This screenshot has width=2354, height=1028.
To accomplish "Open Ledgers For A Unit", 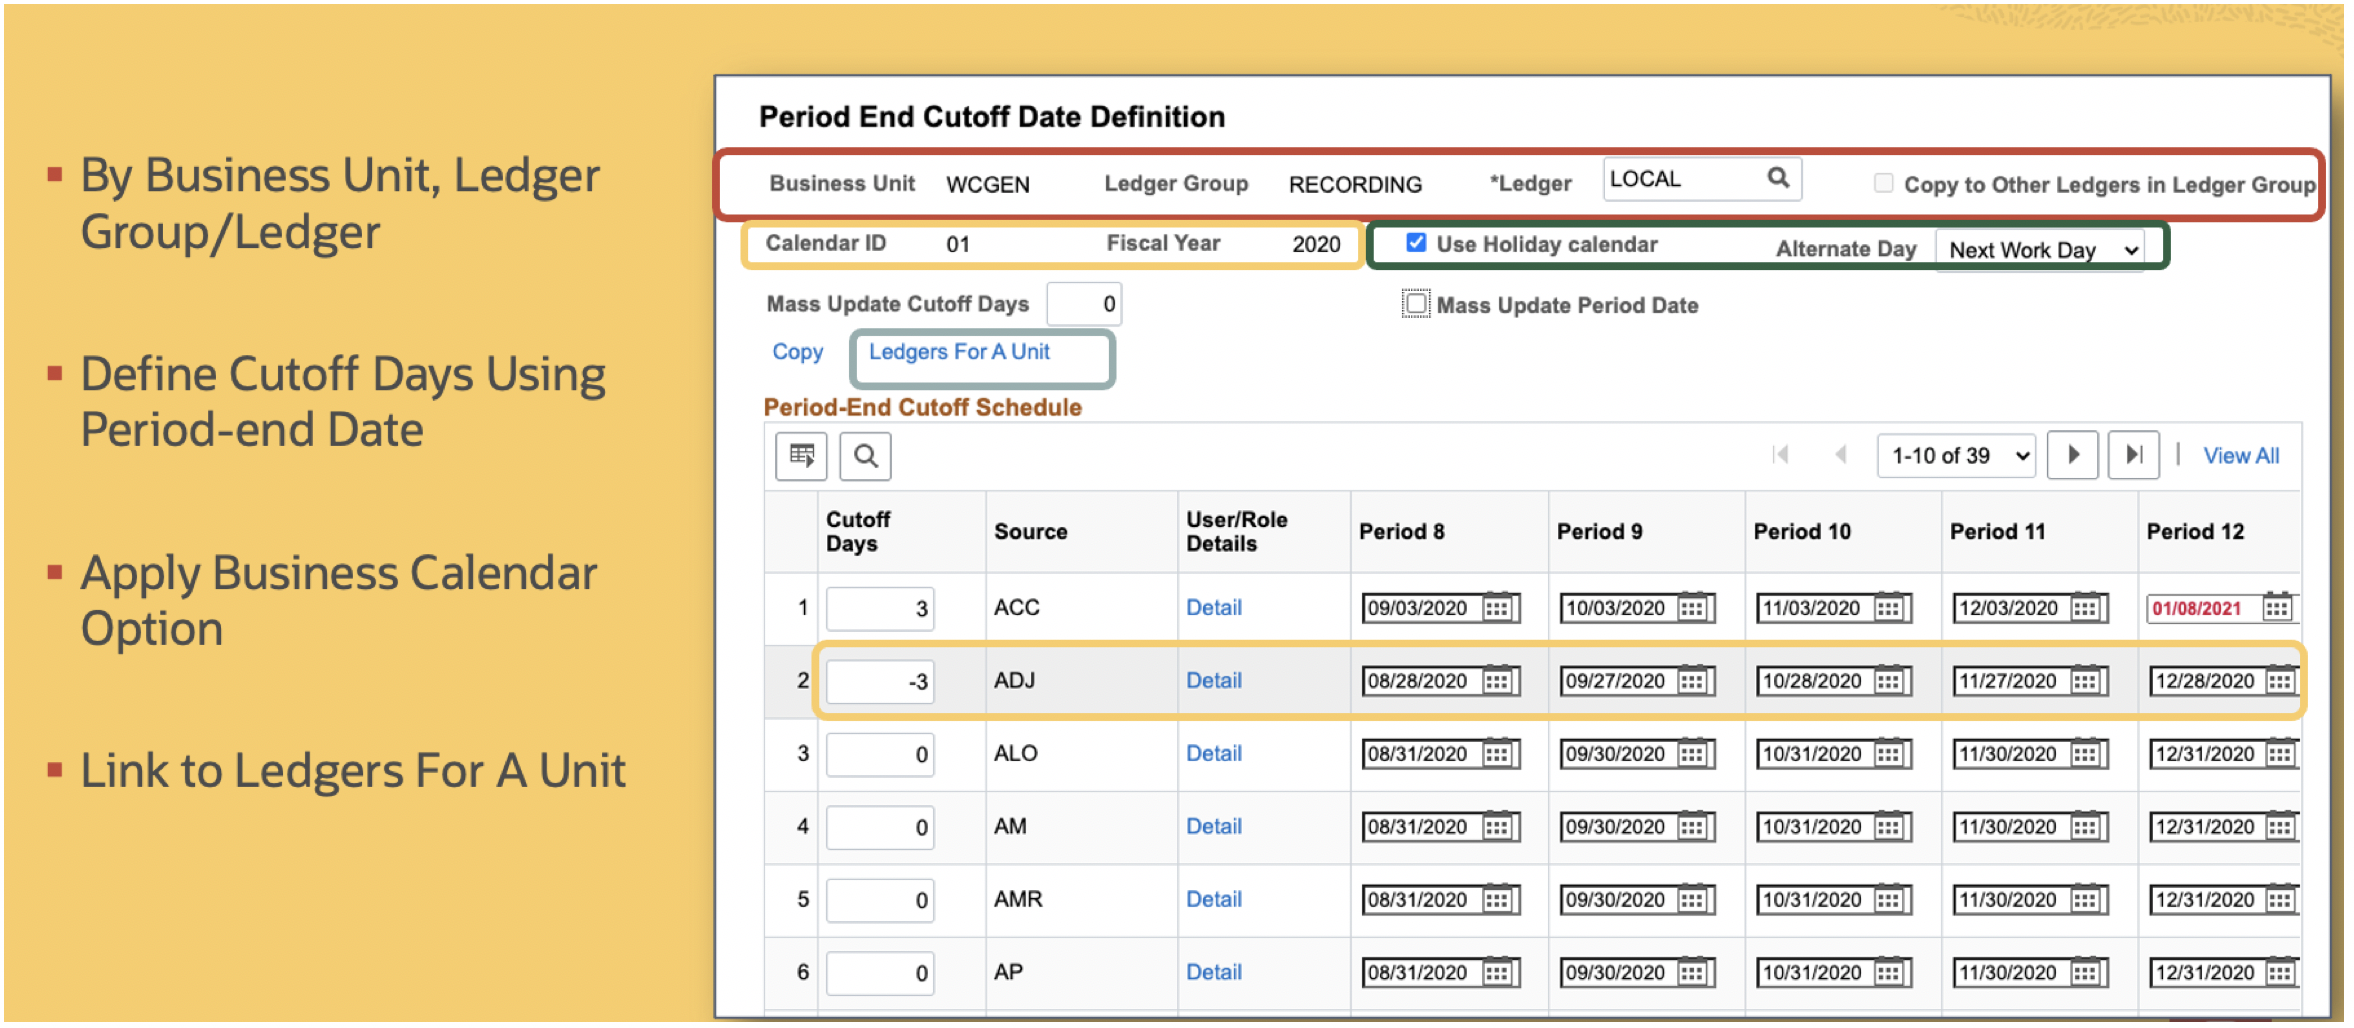I will [x=960, y=352].
